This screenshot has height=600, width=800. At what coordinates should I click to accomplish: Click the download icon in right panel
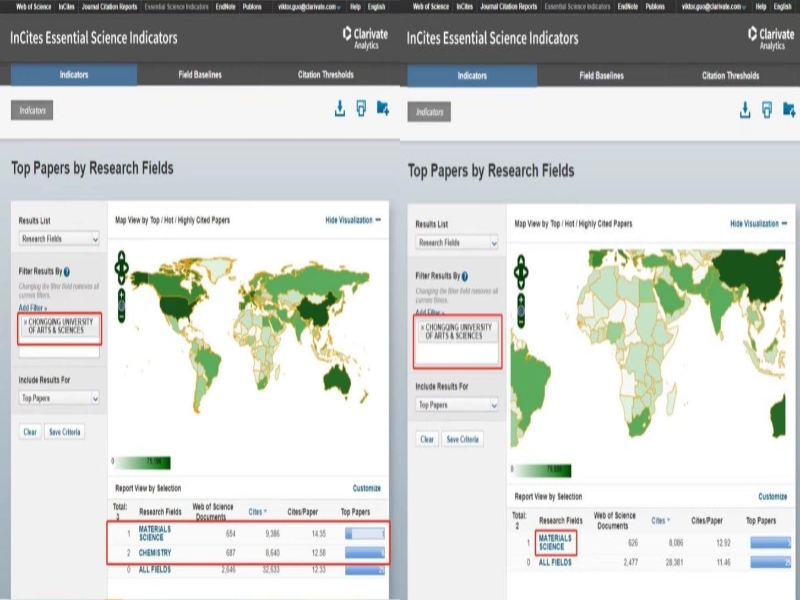click(x=744, y=110)
